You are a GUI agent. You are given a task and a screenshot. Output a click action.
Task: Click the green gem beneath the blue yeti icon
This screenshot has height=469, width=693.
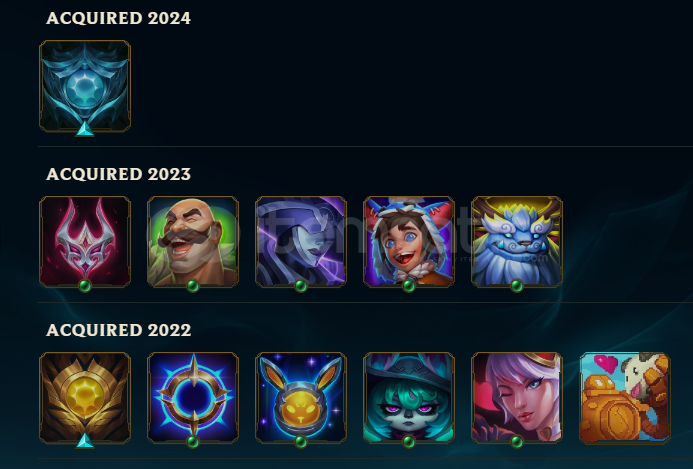pos(517,286)
